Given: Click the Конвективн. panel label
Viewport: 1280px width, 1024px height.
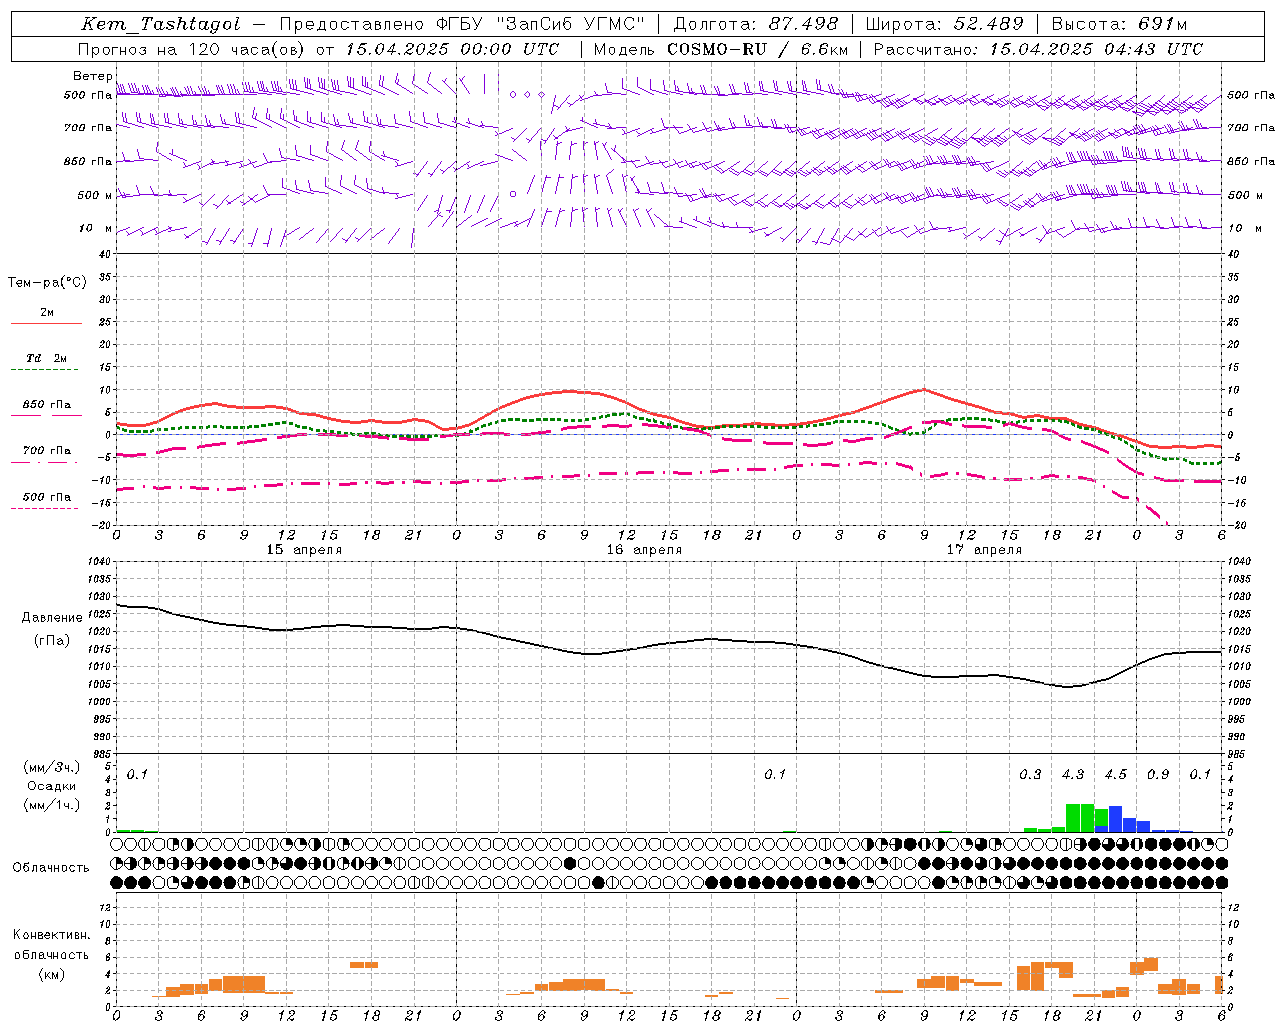Looking at the screenshot, I should pyautogui.click(x=51, y=935).
